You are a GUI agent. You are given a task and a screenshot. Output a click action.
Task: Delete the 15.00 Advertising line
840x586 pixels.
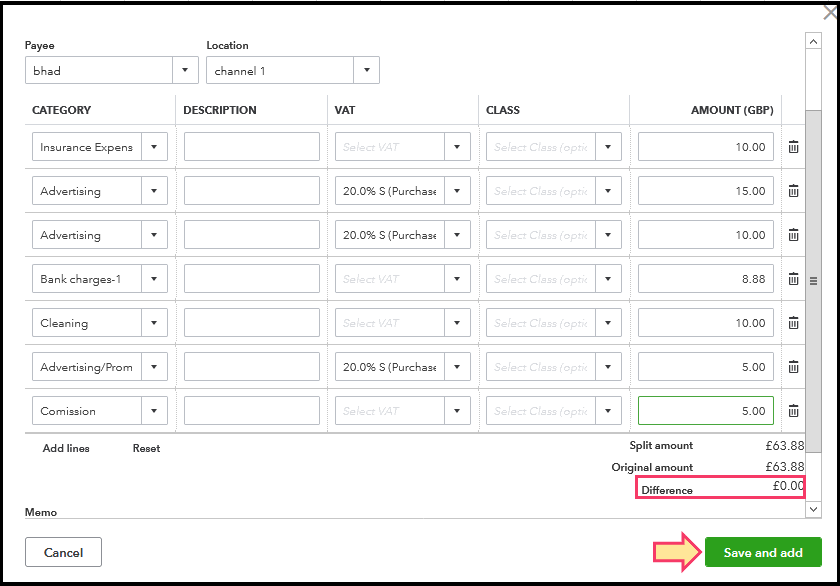pos(793,191)
